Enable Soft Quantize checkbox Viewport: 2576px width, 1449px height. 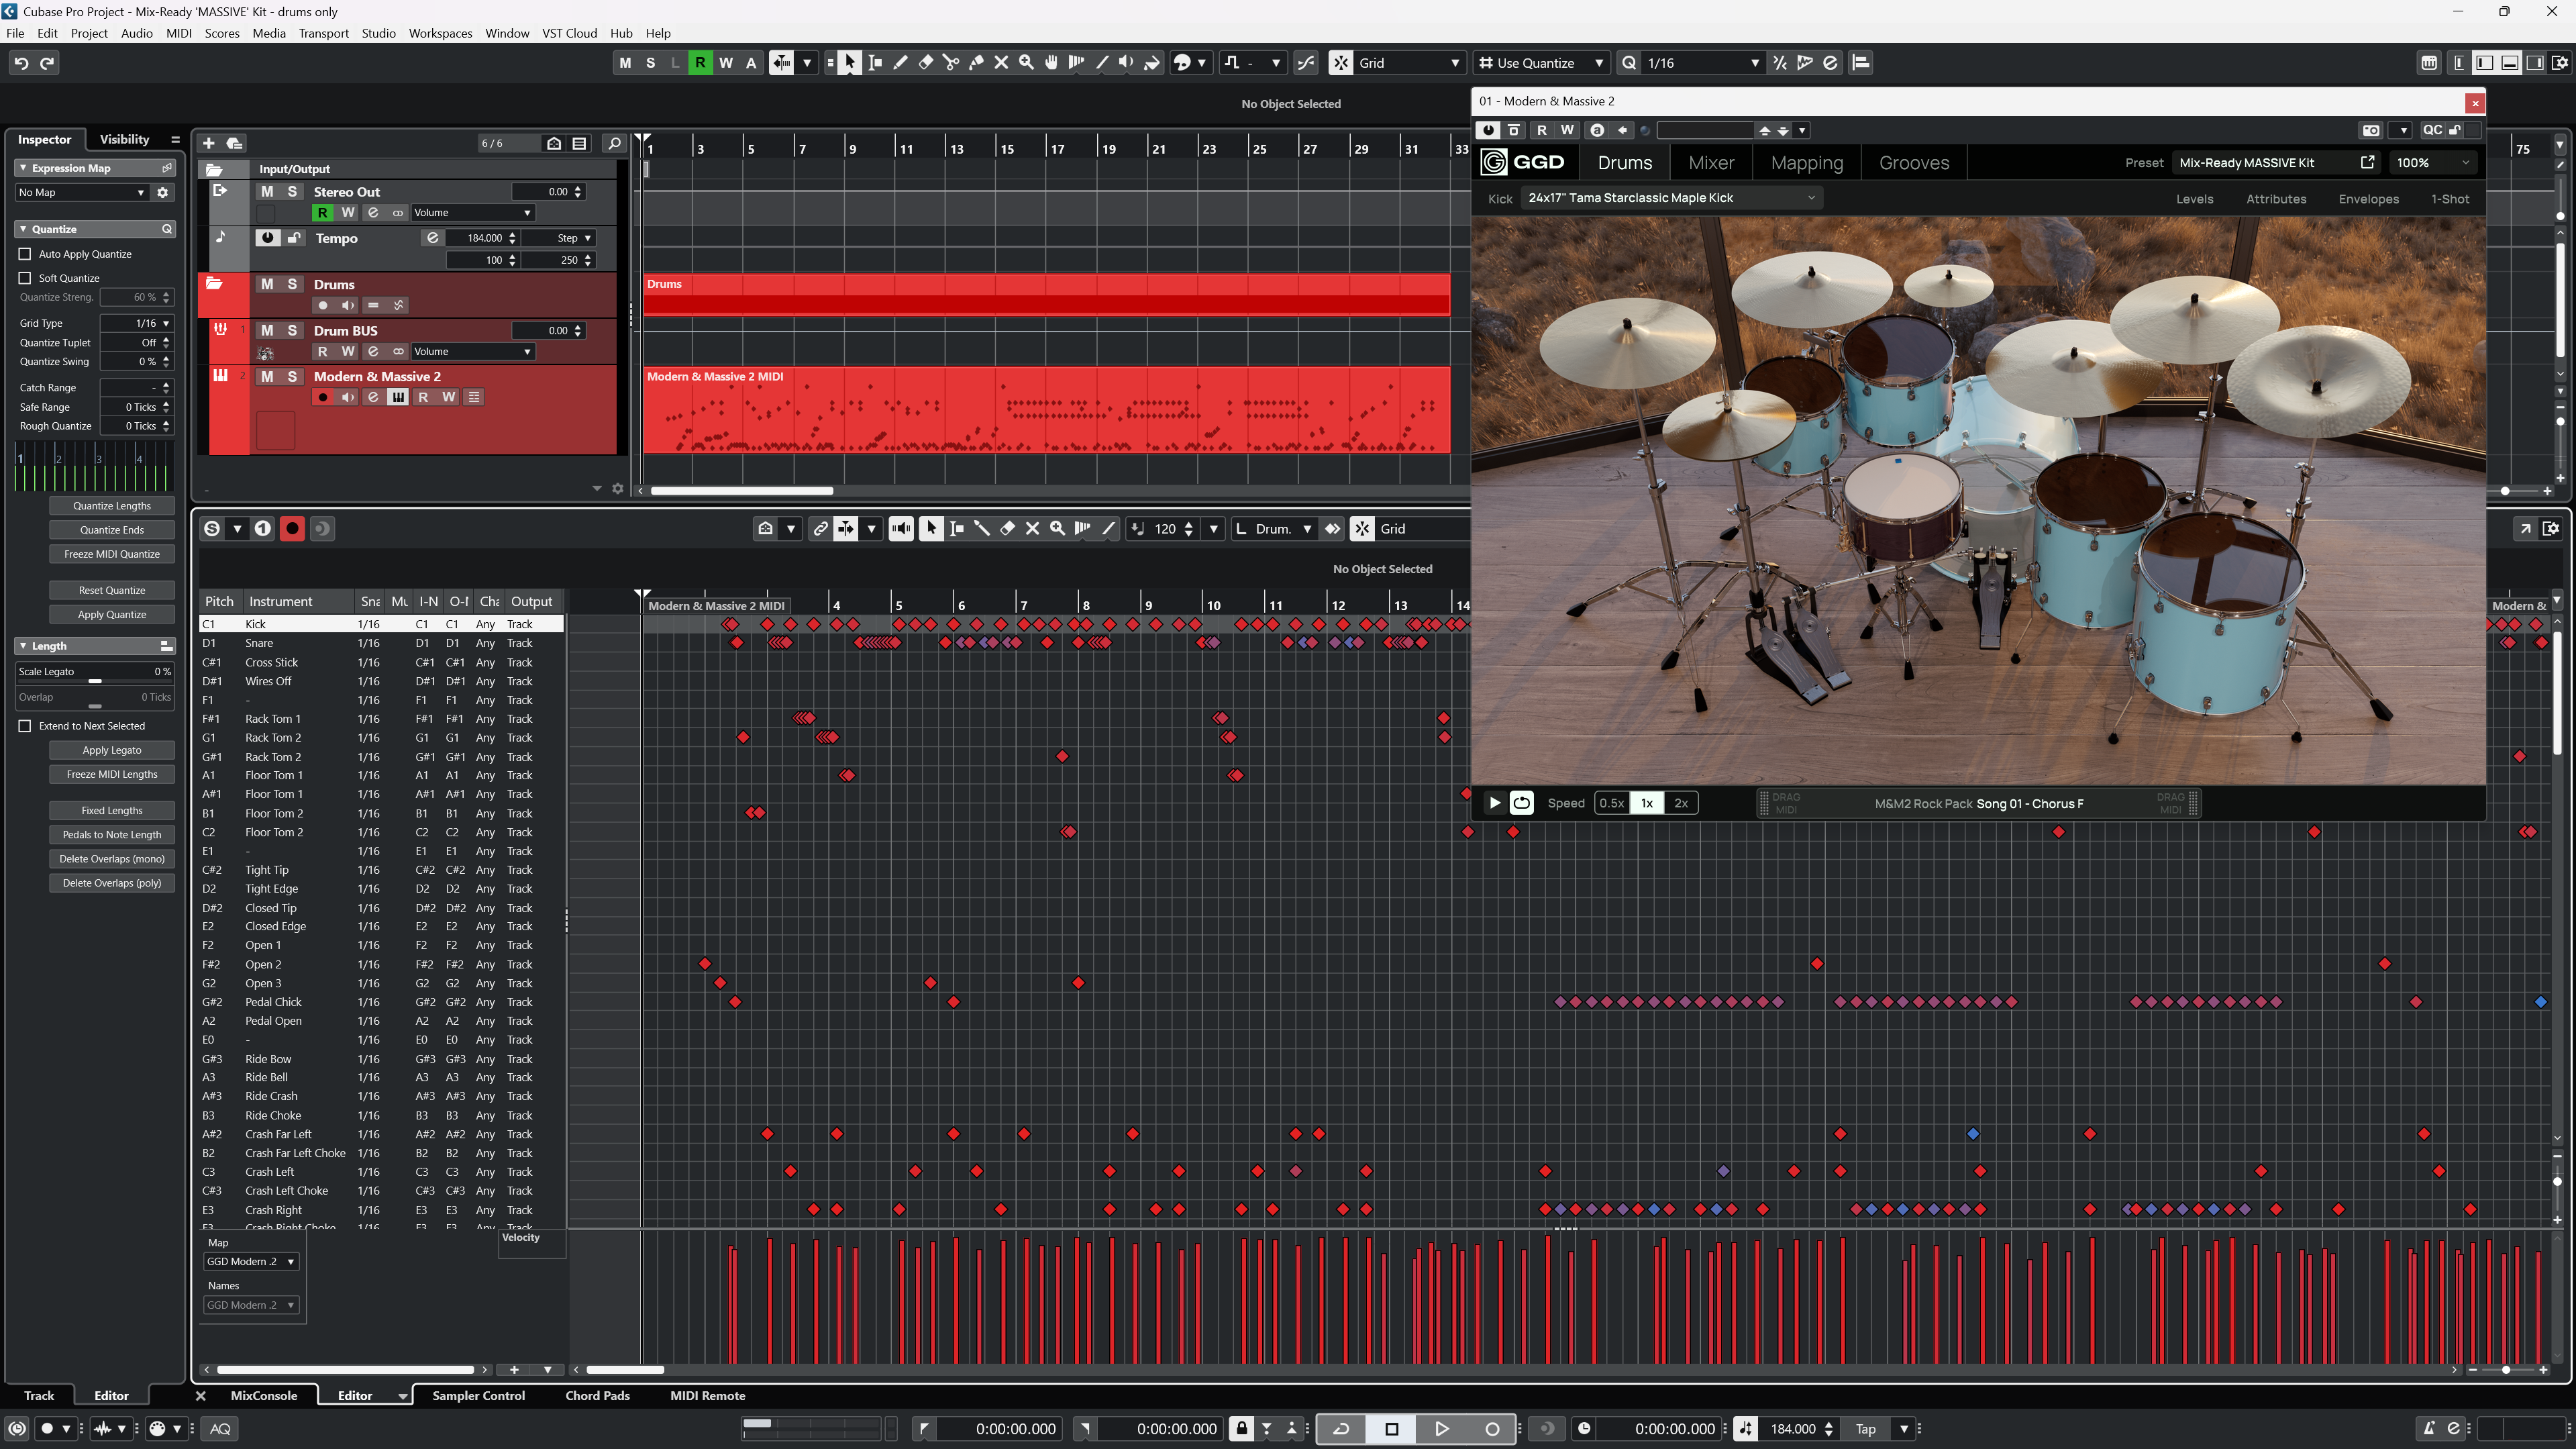(x=25, y=278)
